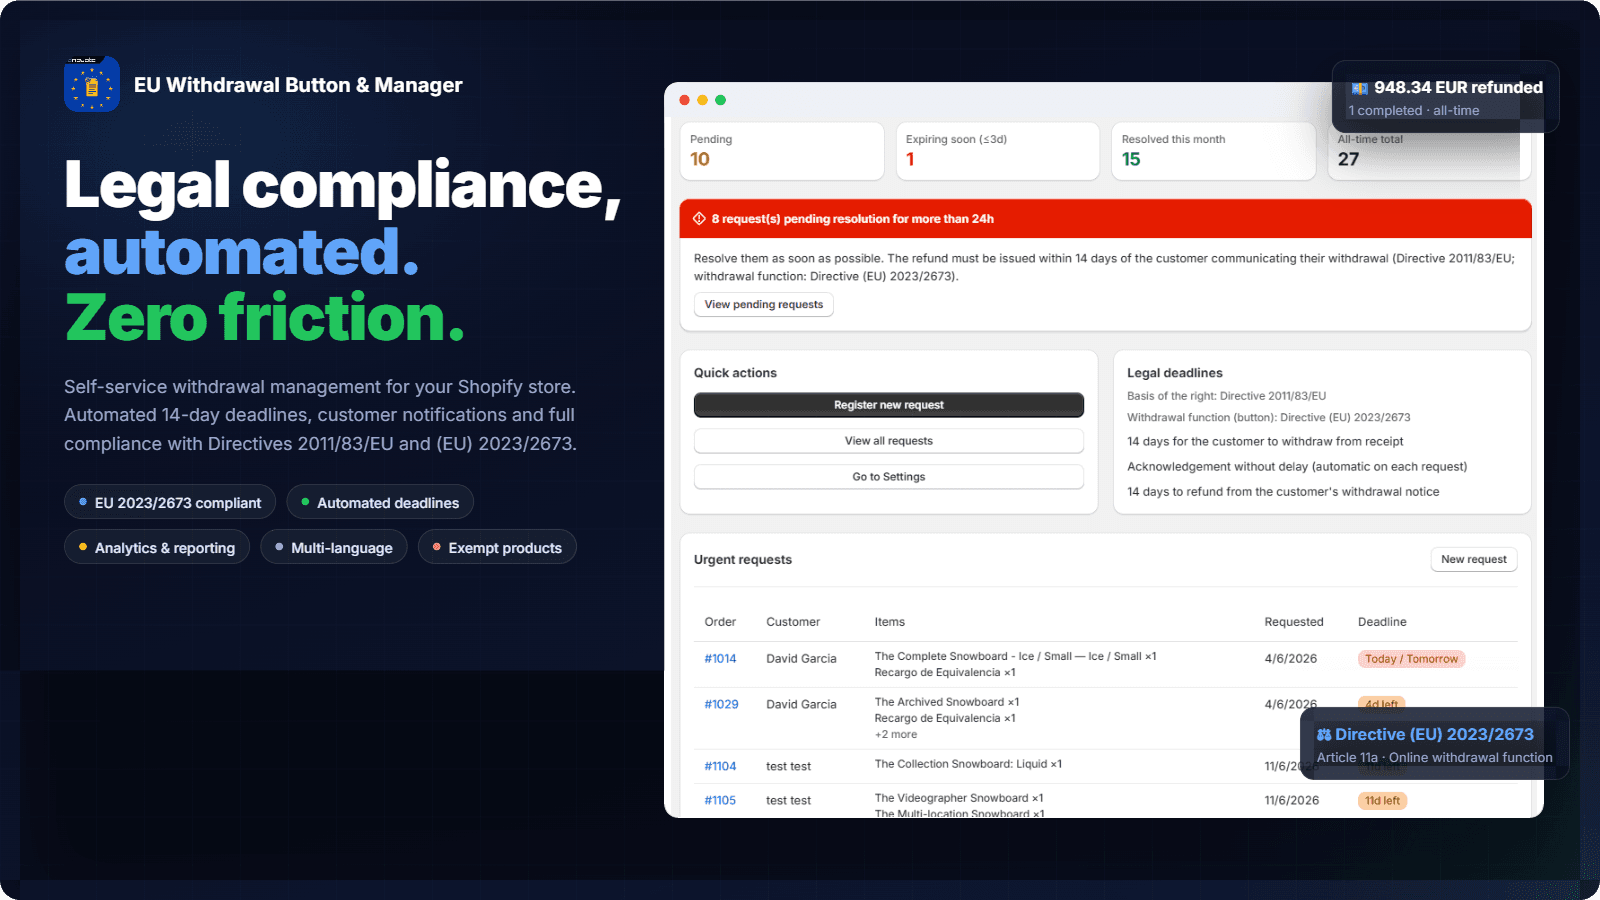Click the Analytics & reporting pill
The image size is (1600, 900).
tap(157, 548)
